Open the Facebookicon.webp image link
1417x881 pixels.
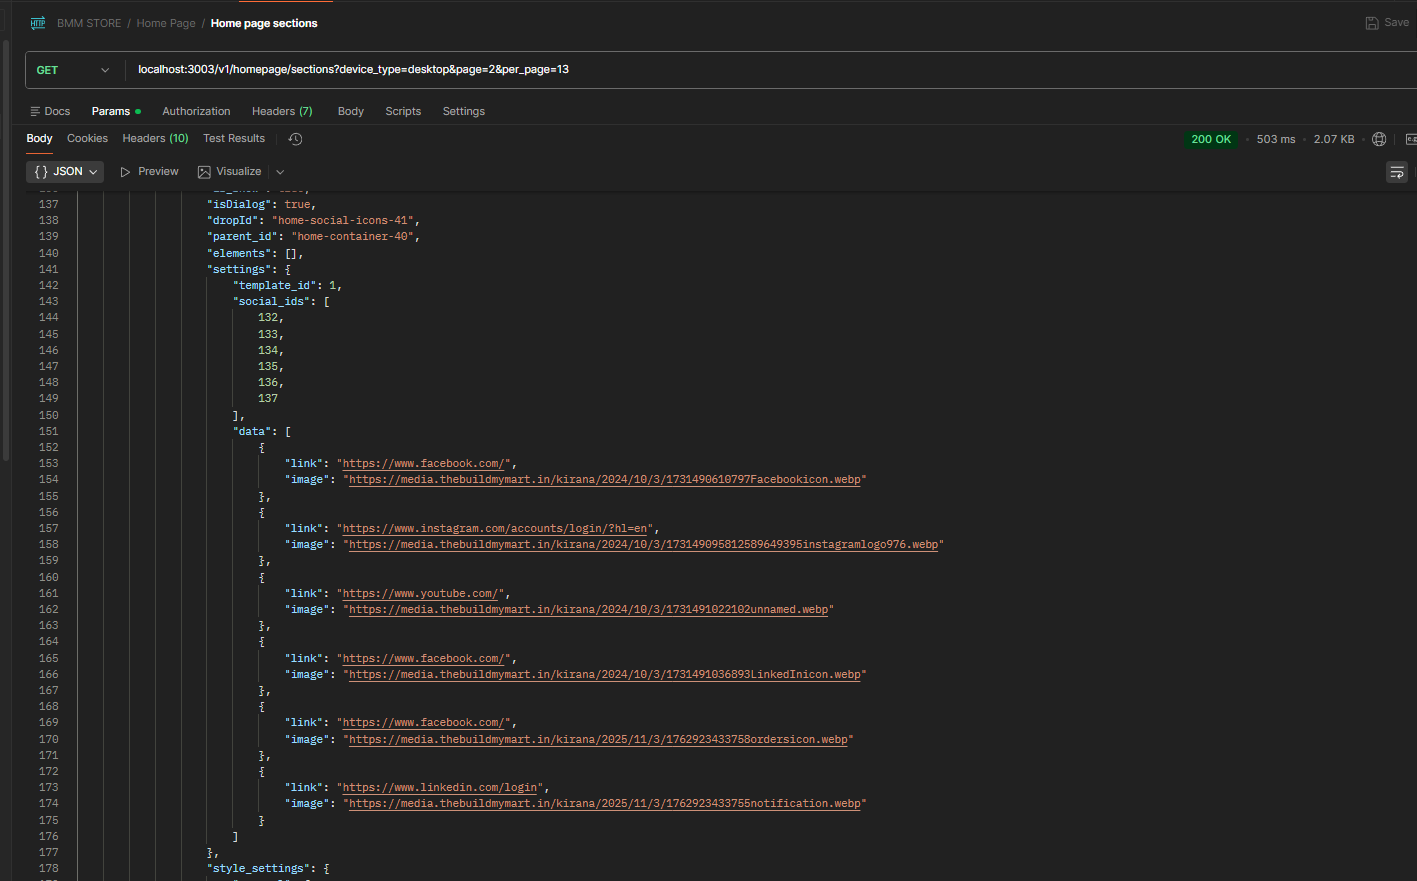[x=605, y=480]
